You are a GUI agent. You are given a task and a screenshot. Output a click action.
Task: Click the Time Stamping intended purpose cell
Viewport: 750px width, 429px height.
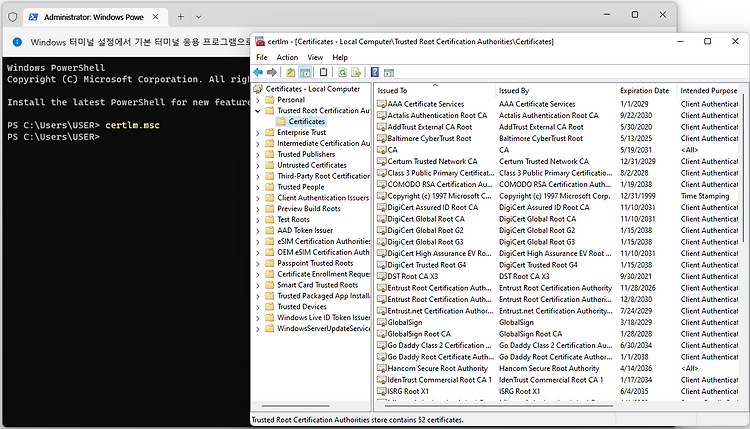tap(705, 196)
